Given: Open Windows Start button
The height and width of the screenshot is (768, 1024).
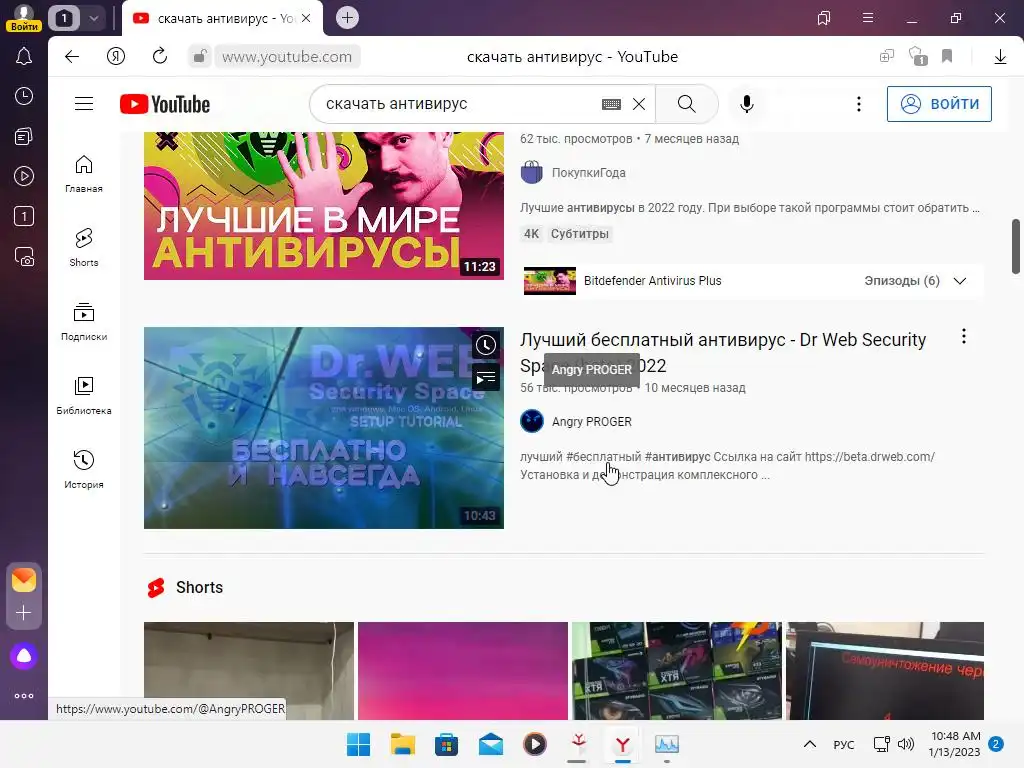Looking at the screenshot, I should (358, 744).
